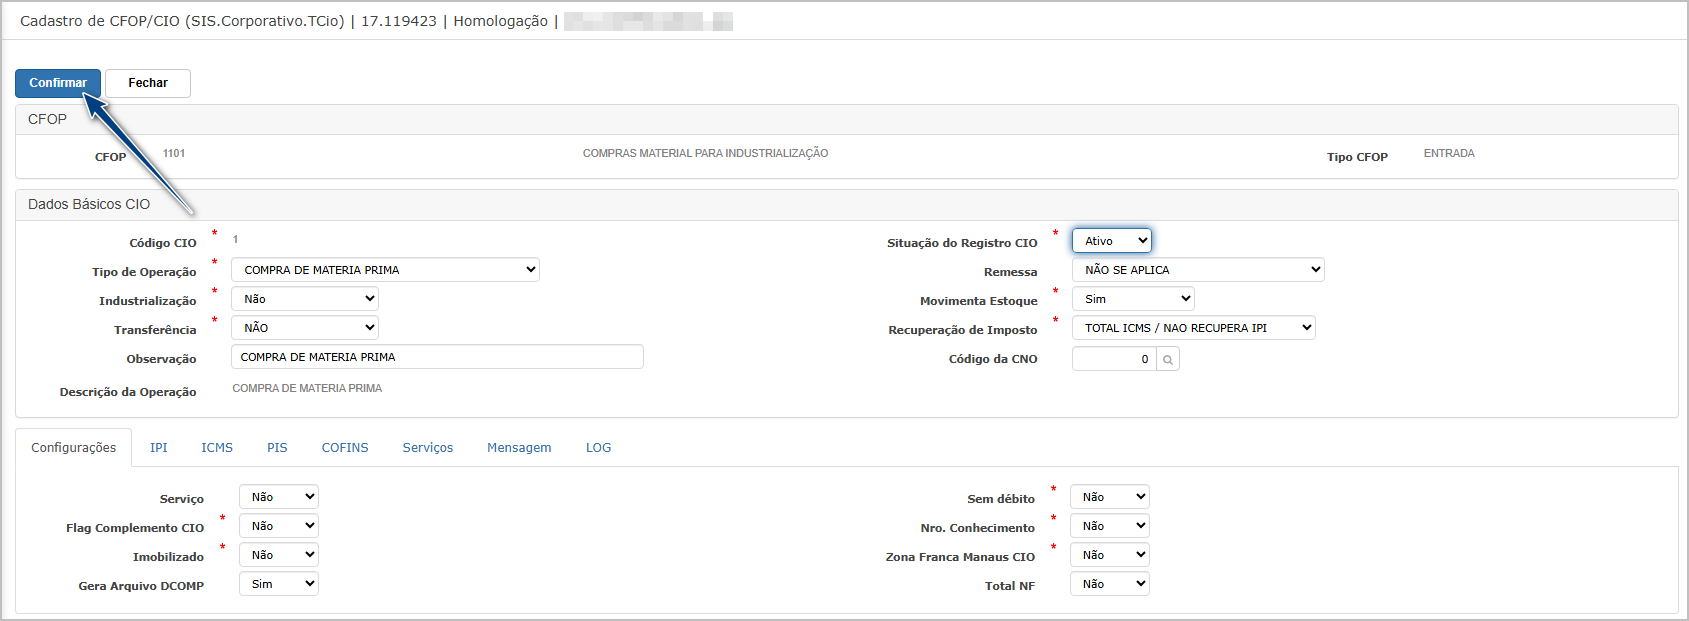The image size is (1689, 621).
Task: Open the COFINS tab
Action: tap(345, 448)
